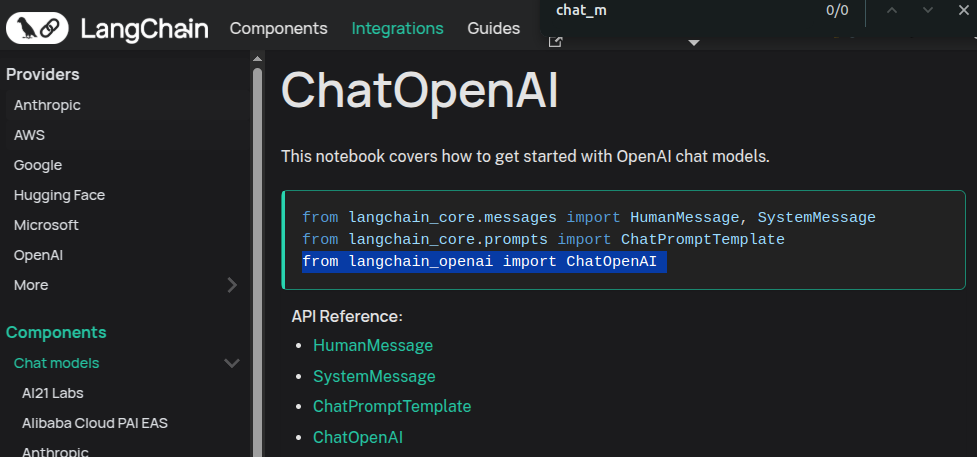977x457 pixels.
Task: Open SystemMessage API reference link
Action: [x=374, y=377]
